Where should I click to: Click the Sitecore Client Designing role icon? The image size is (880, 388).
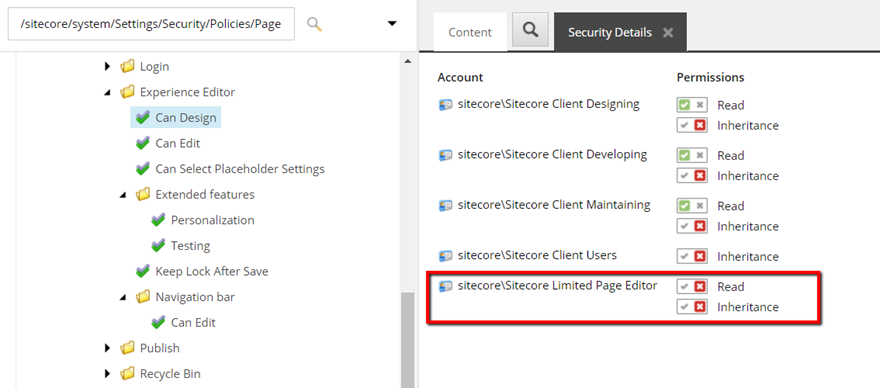click(x=445, y=104)
